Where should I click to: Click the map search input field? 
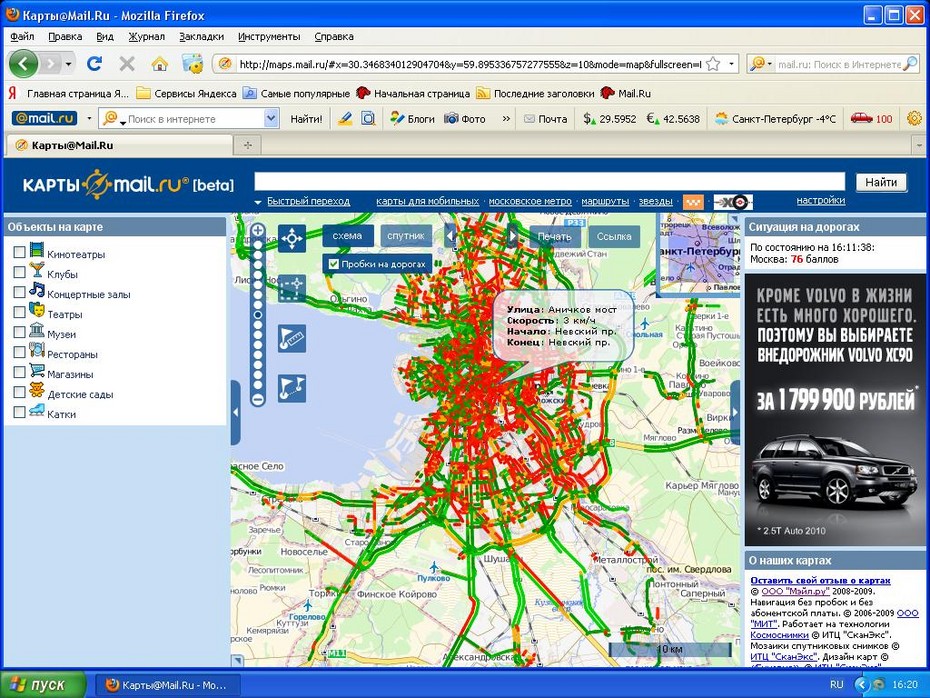[x=549, y=181]
